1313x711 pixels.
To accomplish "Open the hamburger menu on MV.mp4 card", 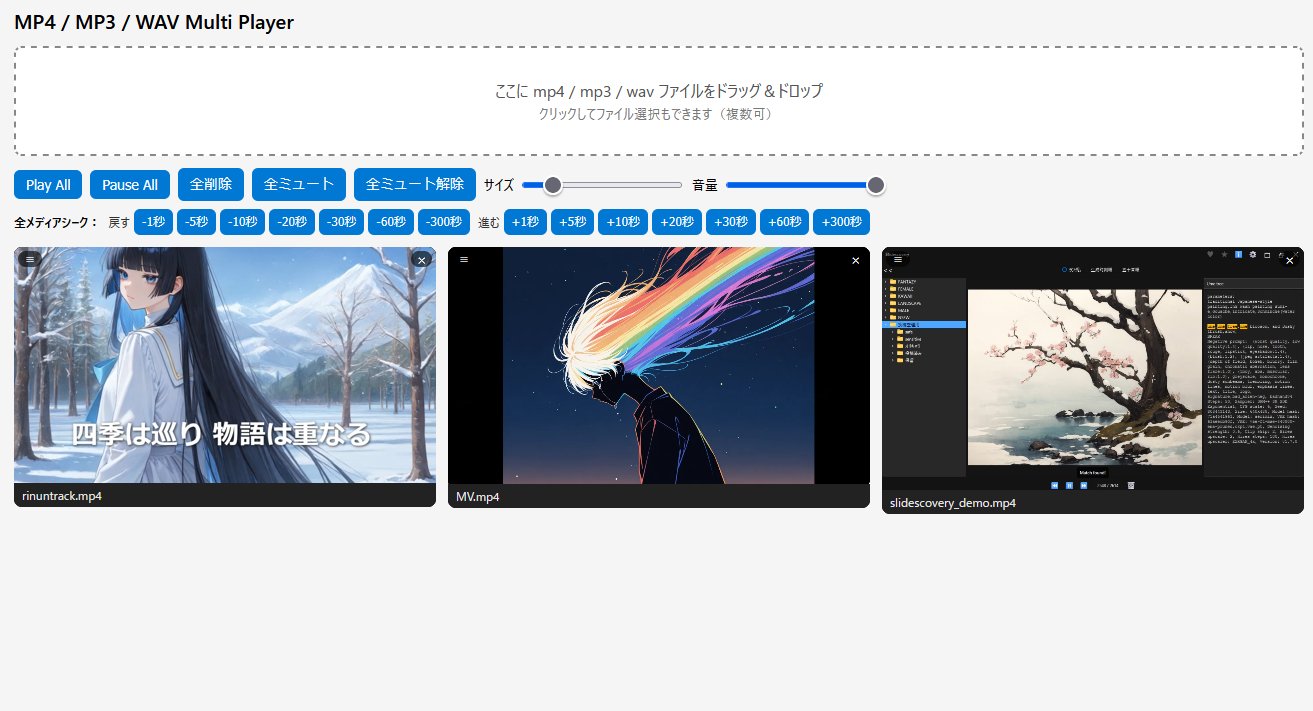I will click(x=463, y=258).
